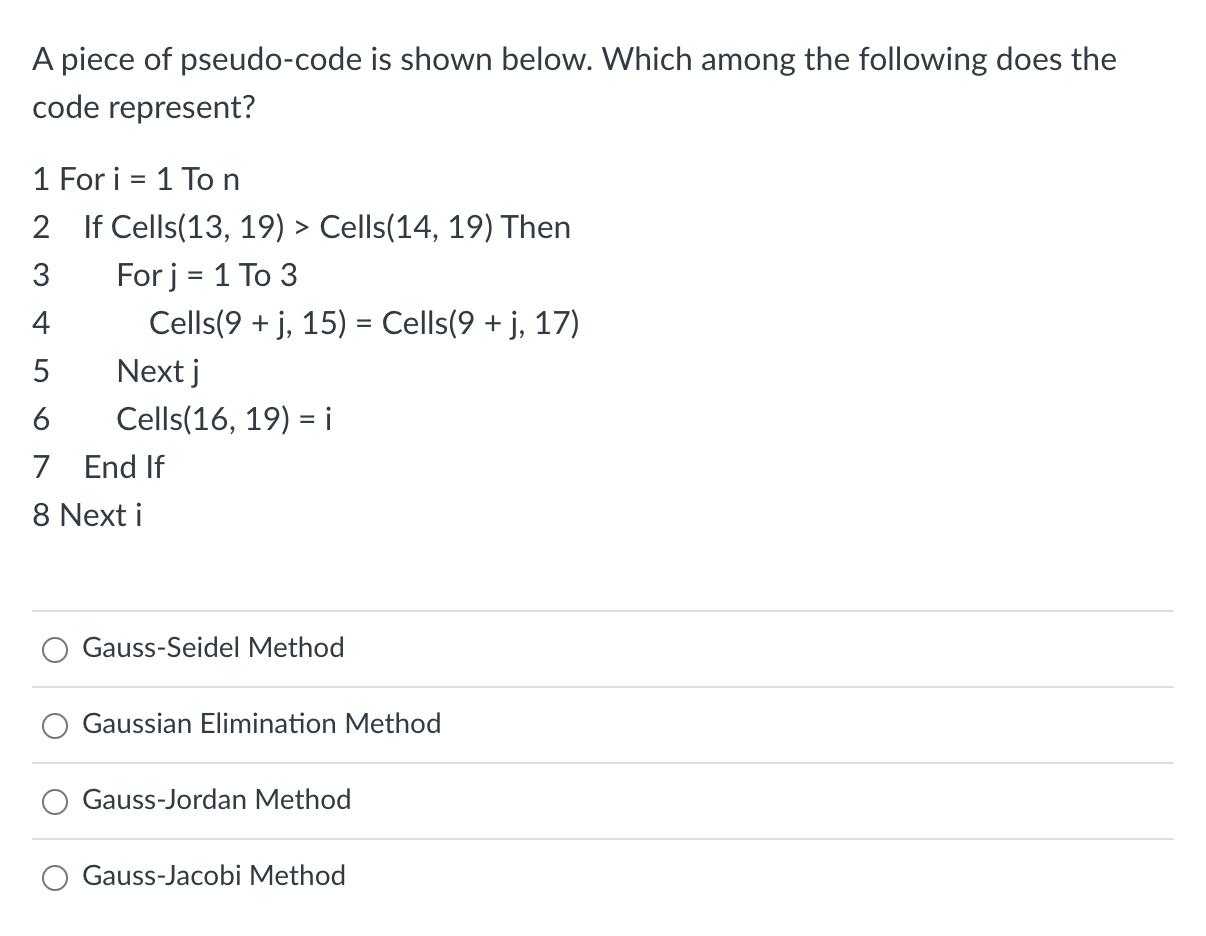
Task: Click the "Gauss-Jacobi Method" answer text
Action: (214, 876)
